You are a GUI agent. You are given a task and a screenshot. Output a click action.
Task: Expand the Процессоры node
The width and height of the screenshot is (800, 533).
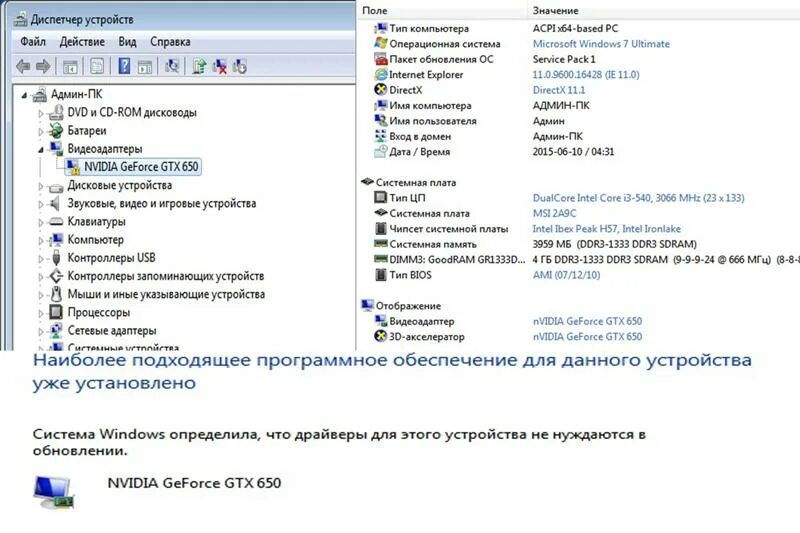tap(41, 313)
